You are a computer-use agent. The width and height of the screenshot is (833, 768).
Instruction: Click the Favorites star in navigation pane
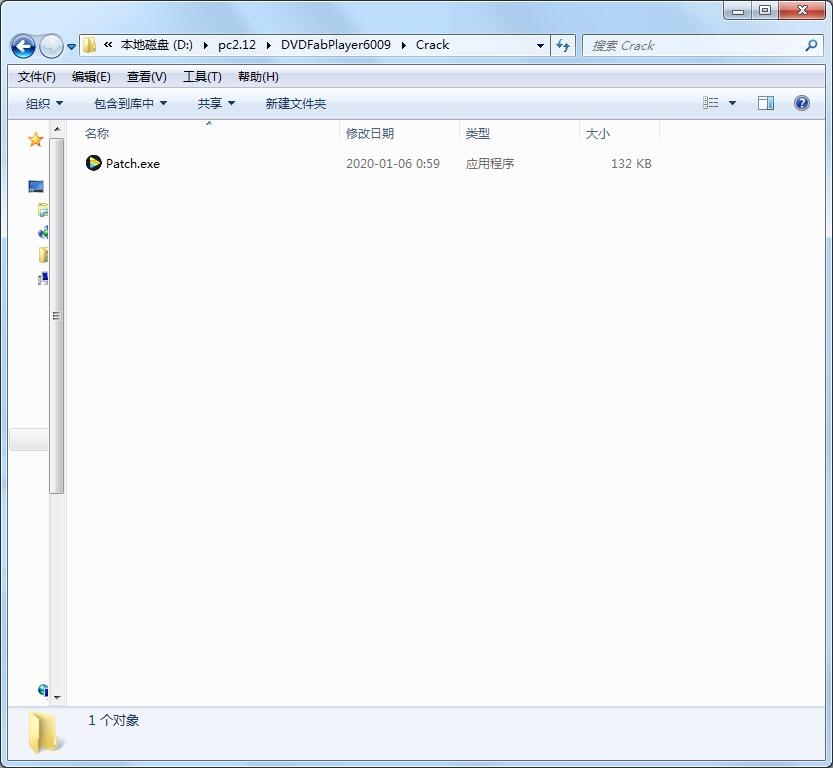36,140
